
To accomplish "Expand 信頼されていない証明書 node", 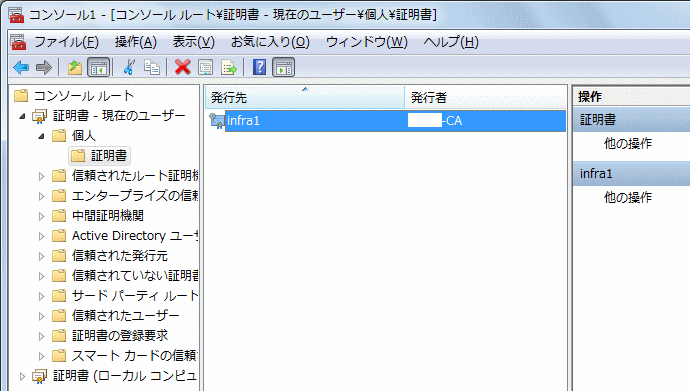I will 41,276.
